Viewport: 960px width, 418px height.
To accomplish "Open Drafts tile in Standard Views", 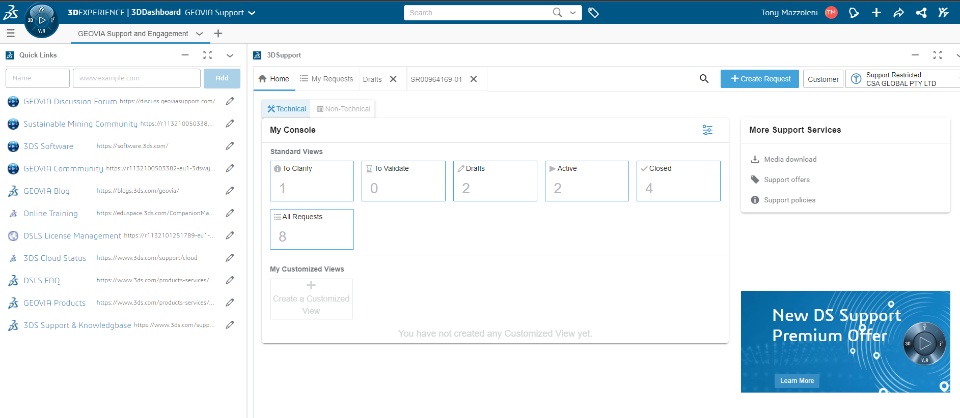I will coord(495,181).
